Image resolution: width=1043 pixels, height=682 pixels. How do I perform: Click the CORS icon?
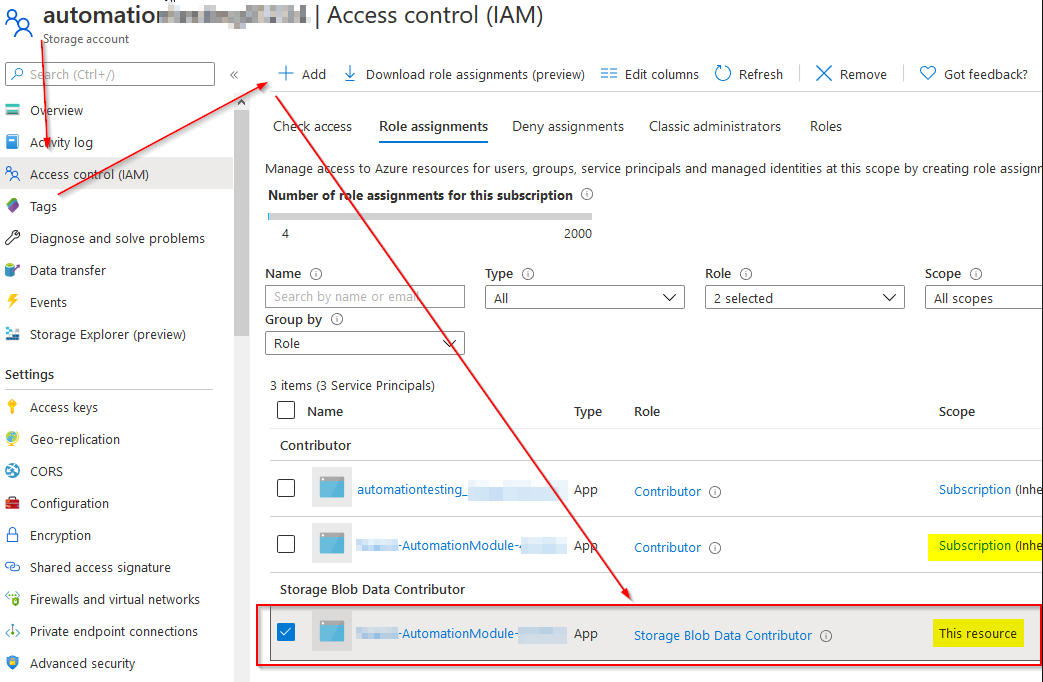click(x=13, y=470)
